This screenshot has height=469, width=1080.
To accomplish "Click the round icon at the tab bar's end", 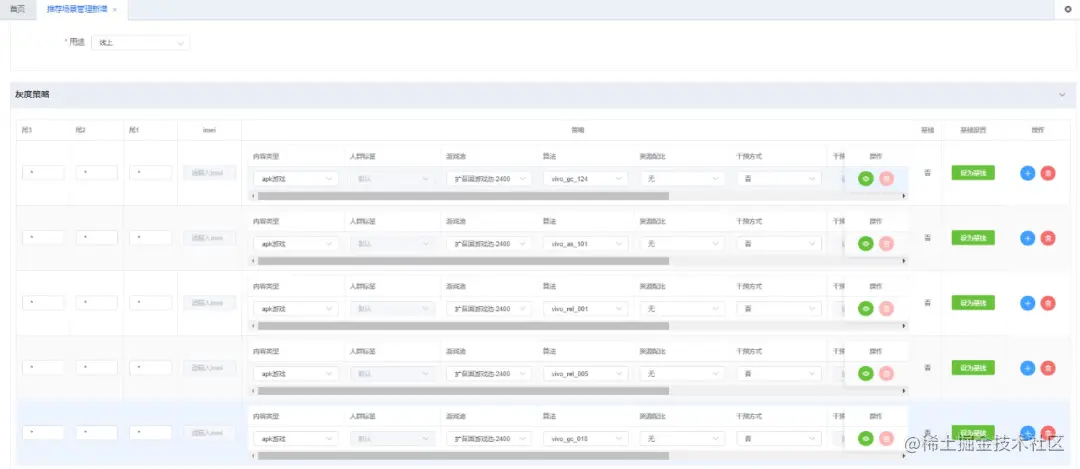I will click(1068, 10).
